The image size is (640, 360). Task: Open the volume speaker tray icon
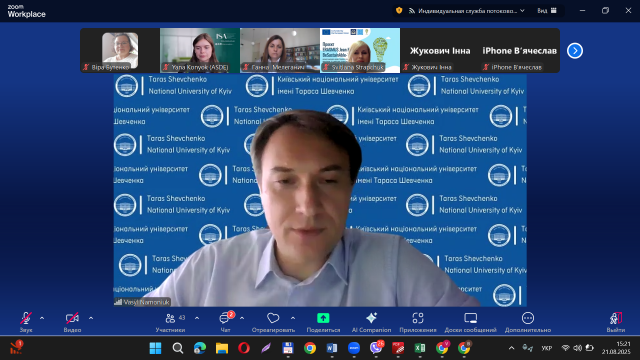tap(578, 348)
